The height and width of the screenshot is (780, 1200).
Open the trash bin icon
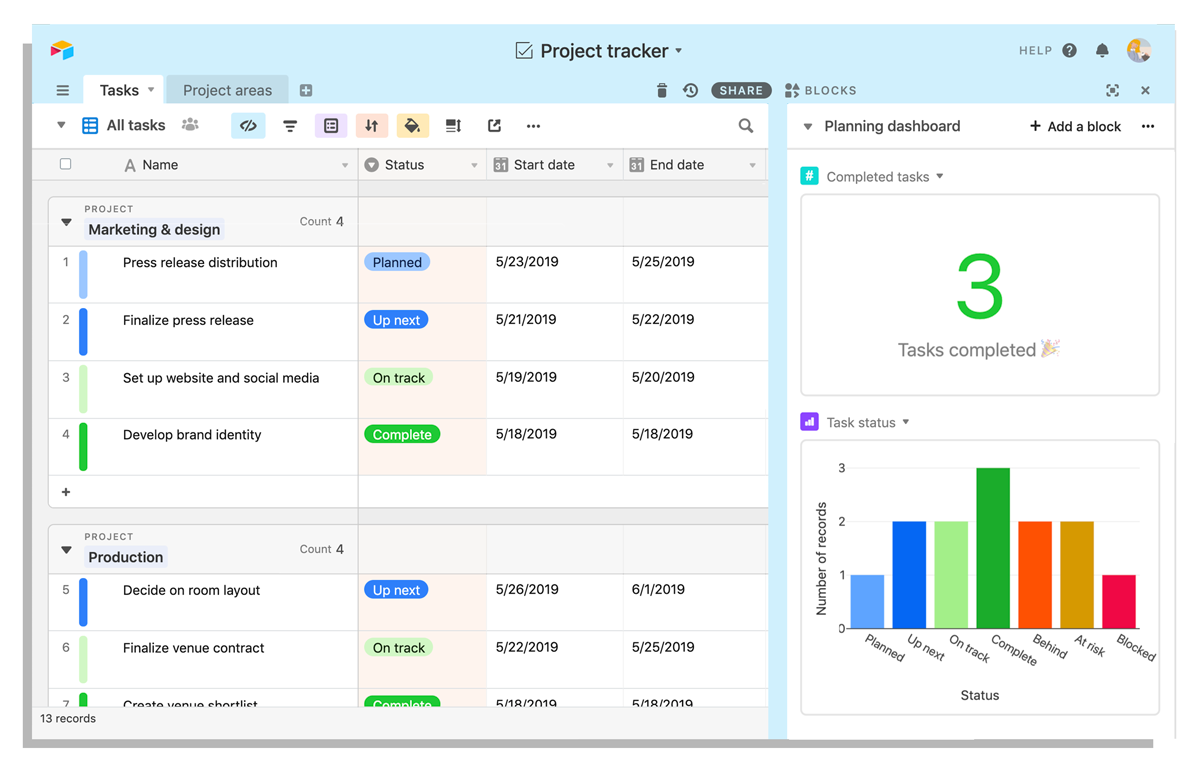click(x=661, y=90)
